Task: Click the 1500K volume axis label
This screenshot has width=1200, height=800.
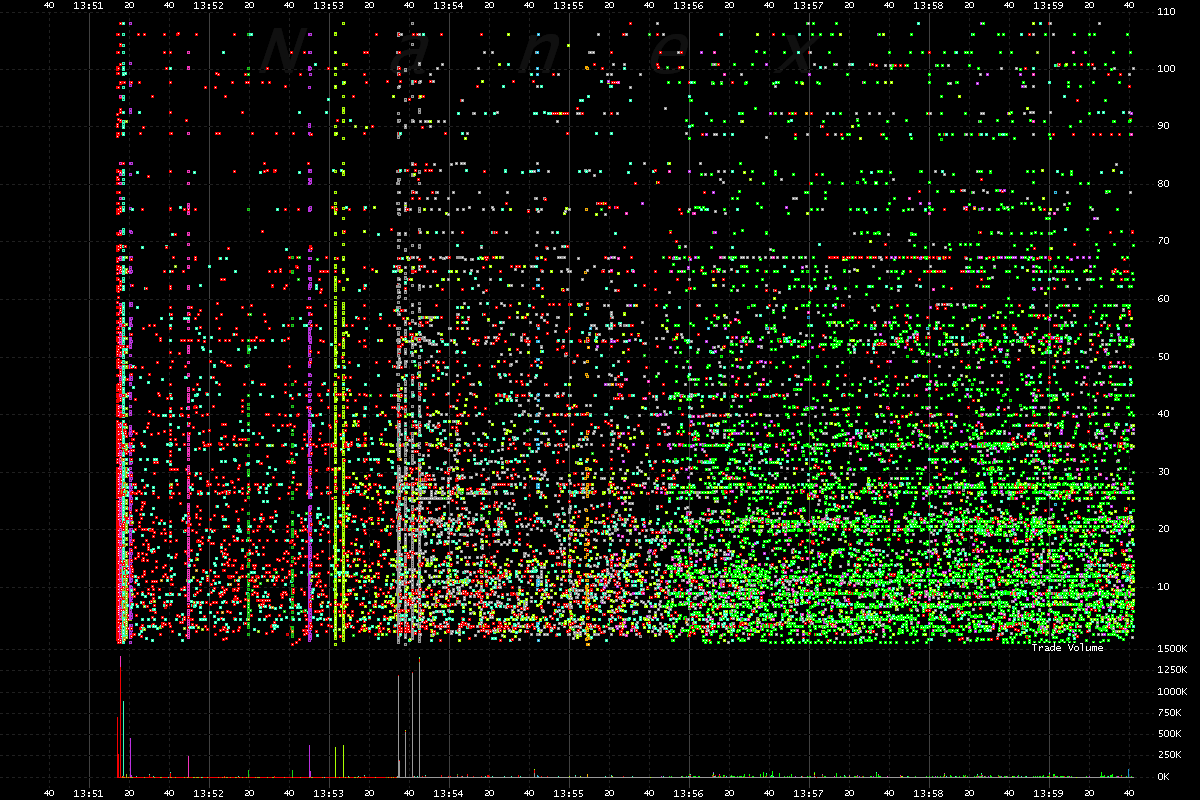Action: (x=1171, y=649)
